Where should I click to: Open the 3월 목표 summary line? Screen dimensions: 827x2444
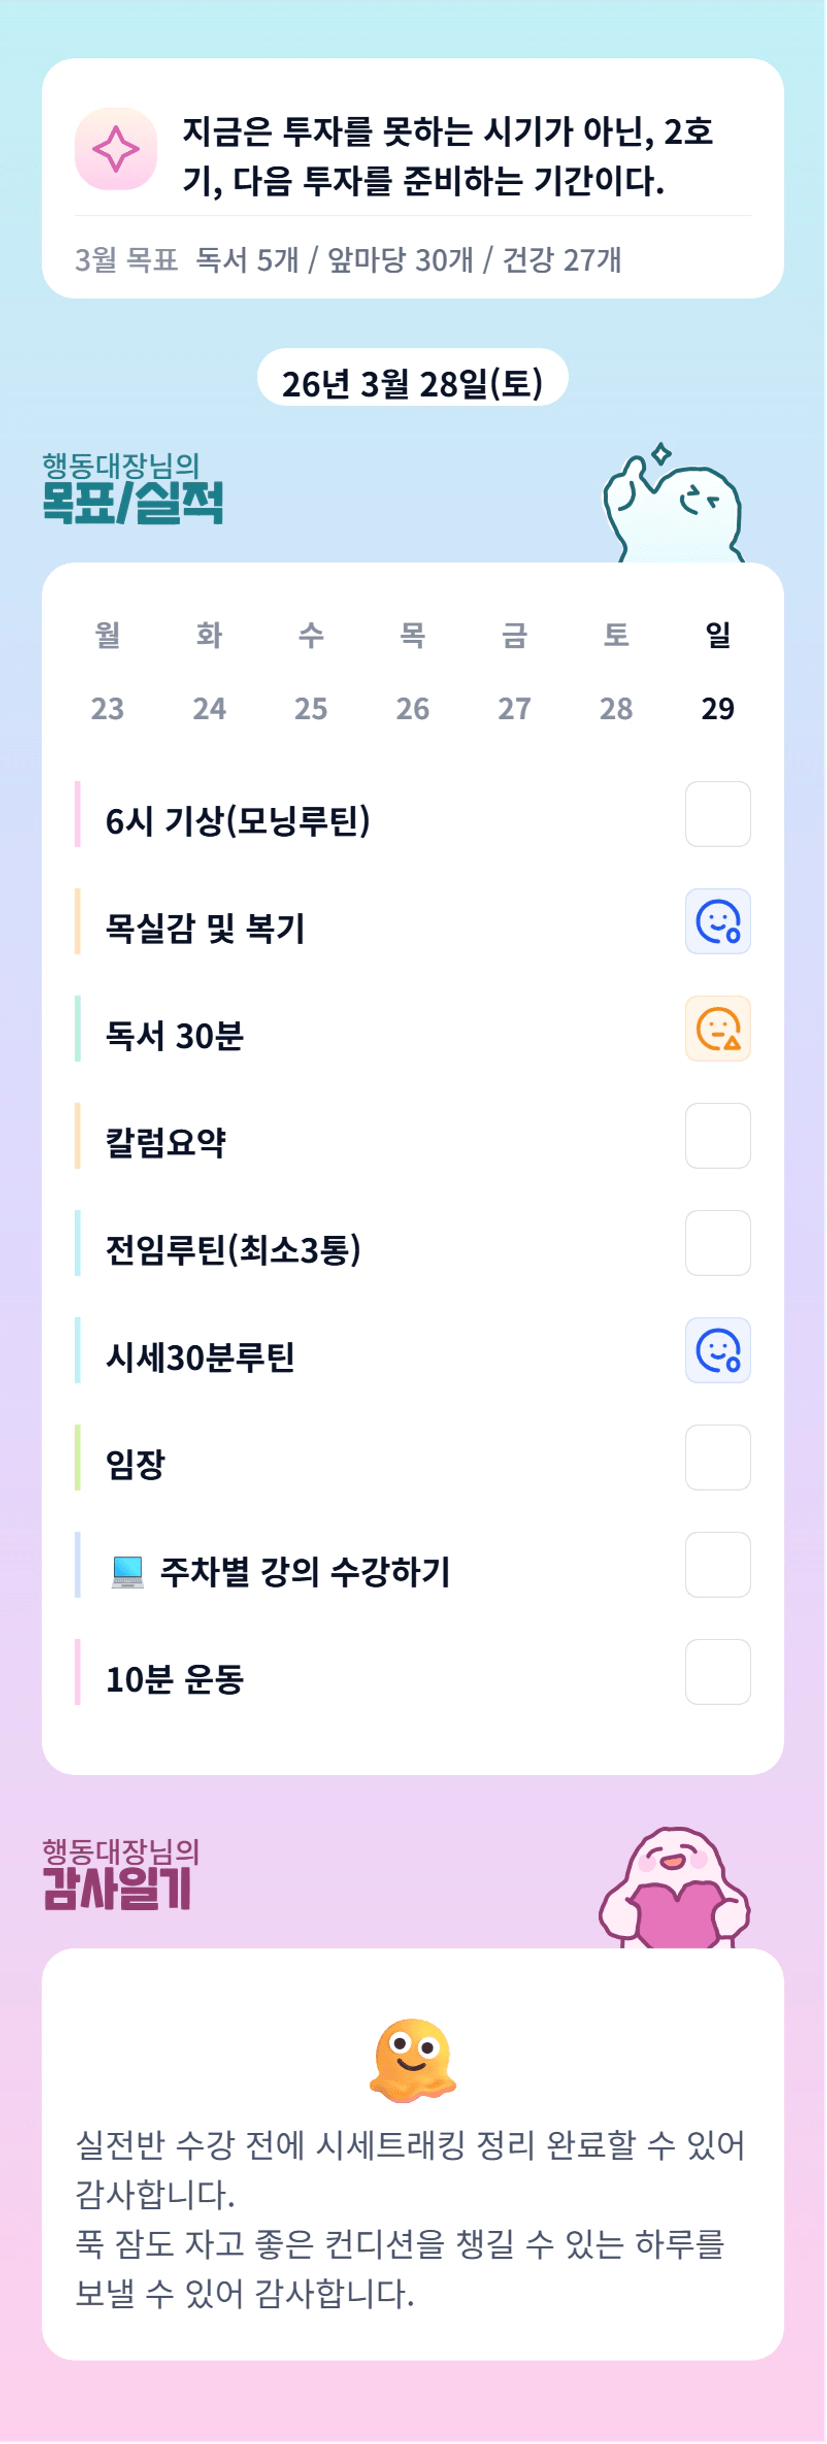(x=348, y=260)
